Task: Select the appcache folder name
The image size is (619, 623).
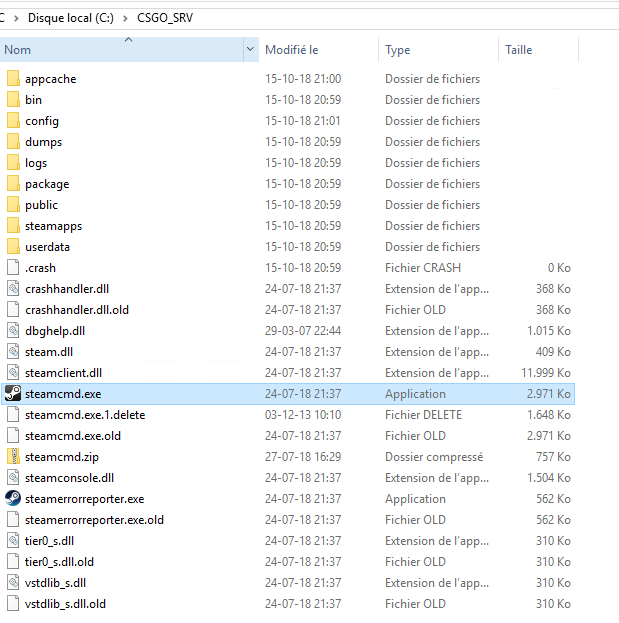Action: (50, 79)
